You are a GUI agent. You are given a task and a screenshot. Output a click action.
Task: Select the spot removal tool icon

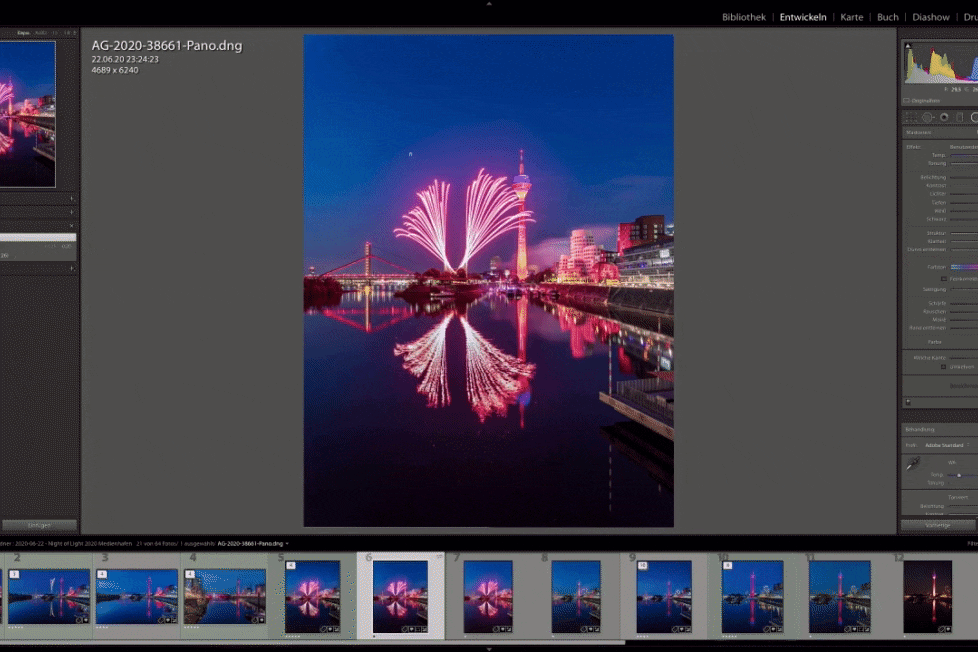click(x=927, y=117)
